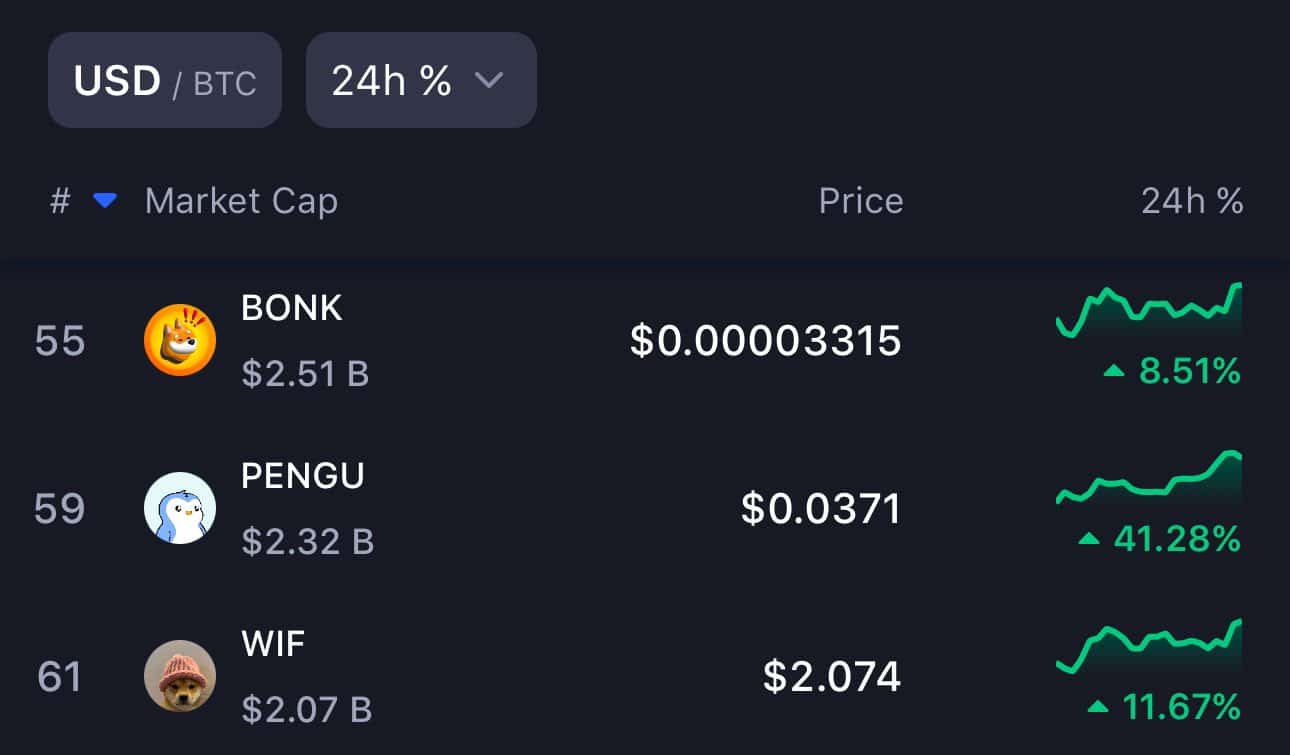The height and width of the screenshot is (755, 1290).
Task: Click the green up arrow beside 41.28%
Action: [x=1089, y=540]
